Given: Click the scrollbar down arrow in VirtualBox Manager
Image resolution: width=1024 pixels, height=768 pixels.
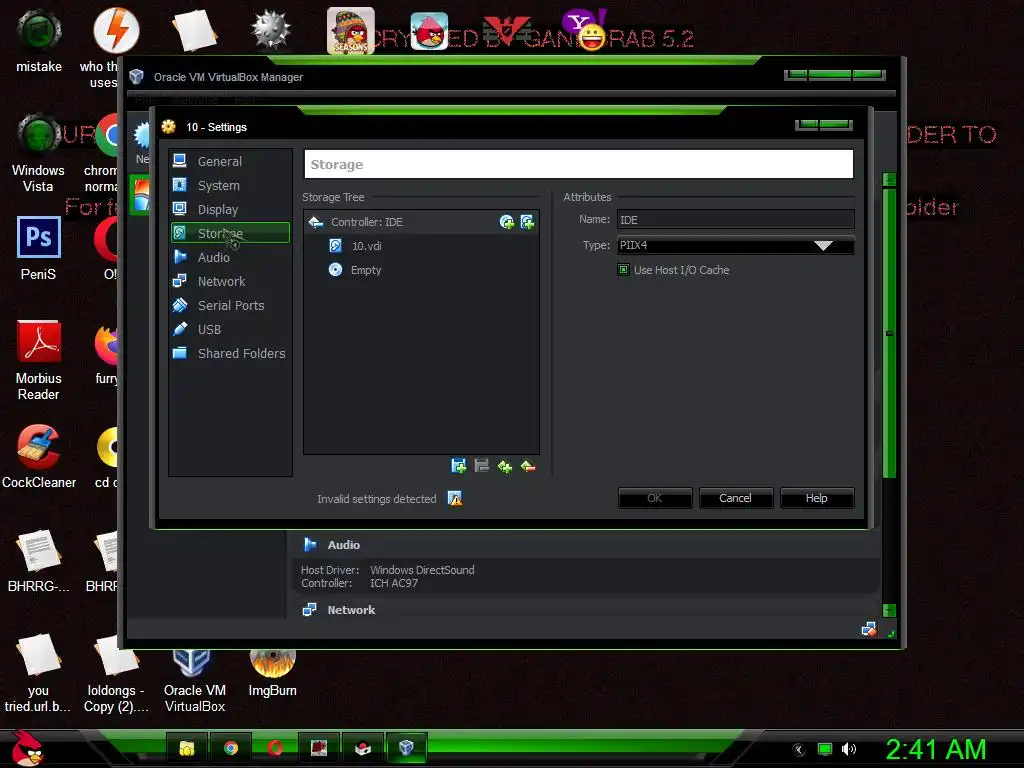Looking at the screenshot, I should pos(889,611).
